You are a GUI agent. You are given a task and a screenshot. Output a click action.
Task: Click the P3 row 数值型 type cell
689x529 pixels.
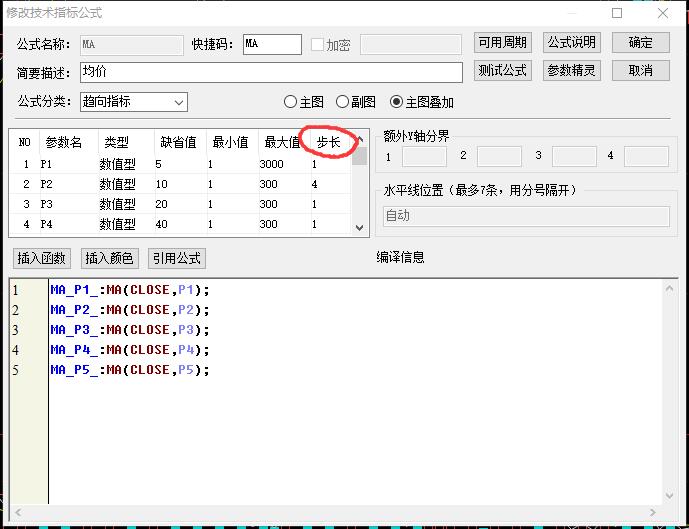pyautogui.click(x=117, y=204)
